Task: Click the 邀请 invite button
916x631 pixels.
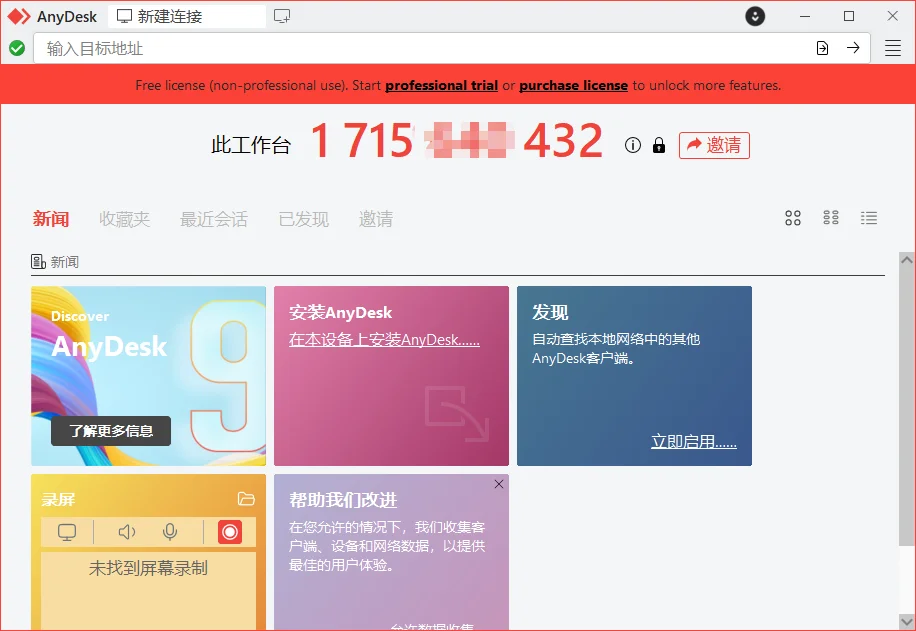Action: 714,145
